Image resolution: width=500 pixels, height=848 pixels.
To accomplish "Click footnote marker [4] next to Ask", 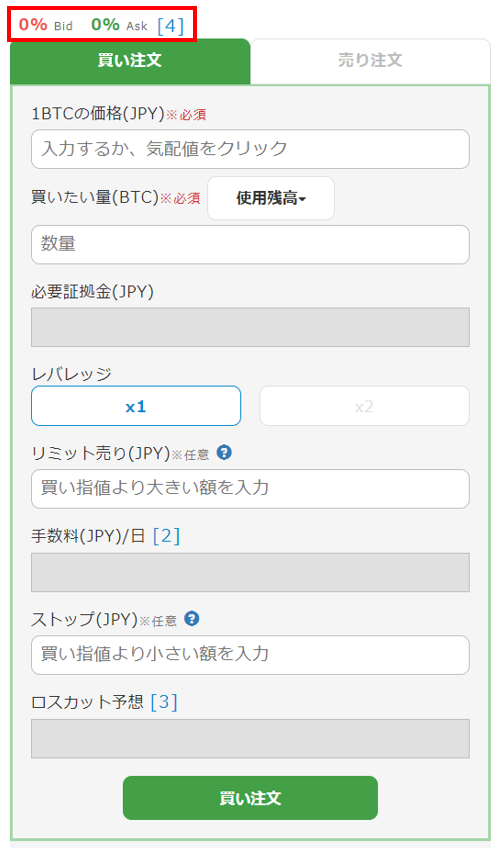I will [x=170, y=25].
